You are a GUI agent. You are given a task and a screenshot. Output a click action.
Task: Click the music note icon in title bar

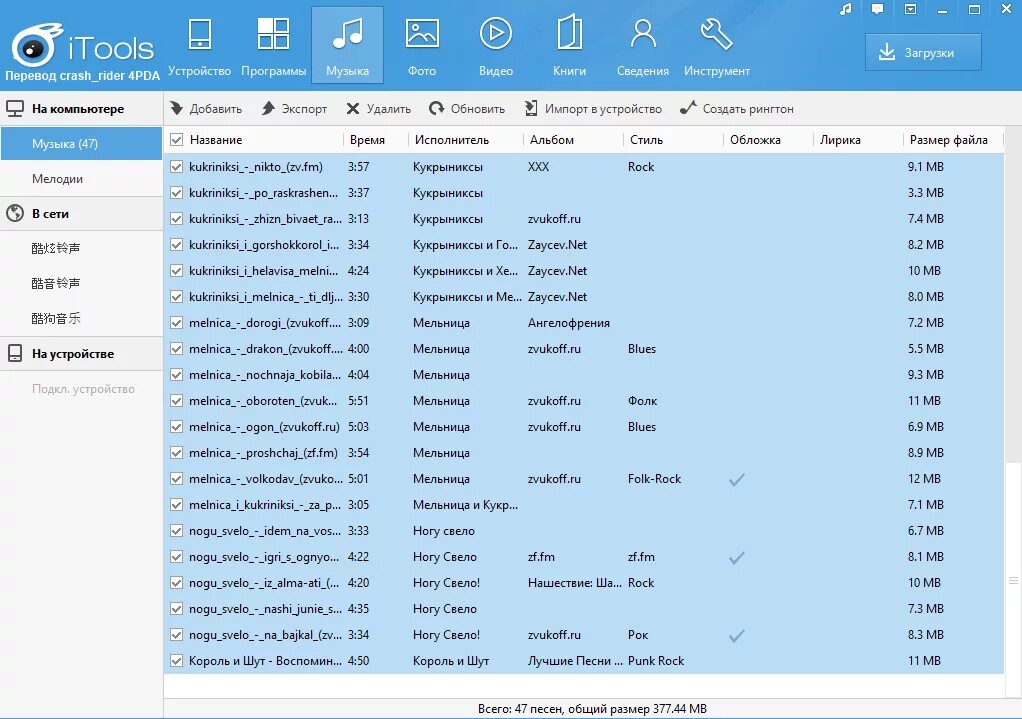(845, 9)
